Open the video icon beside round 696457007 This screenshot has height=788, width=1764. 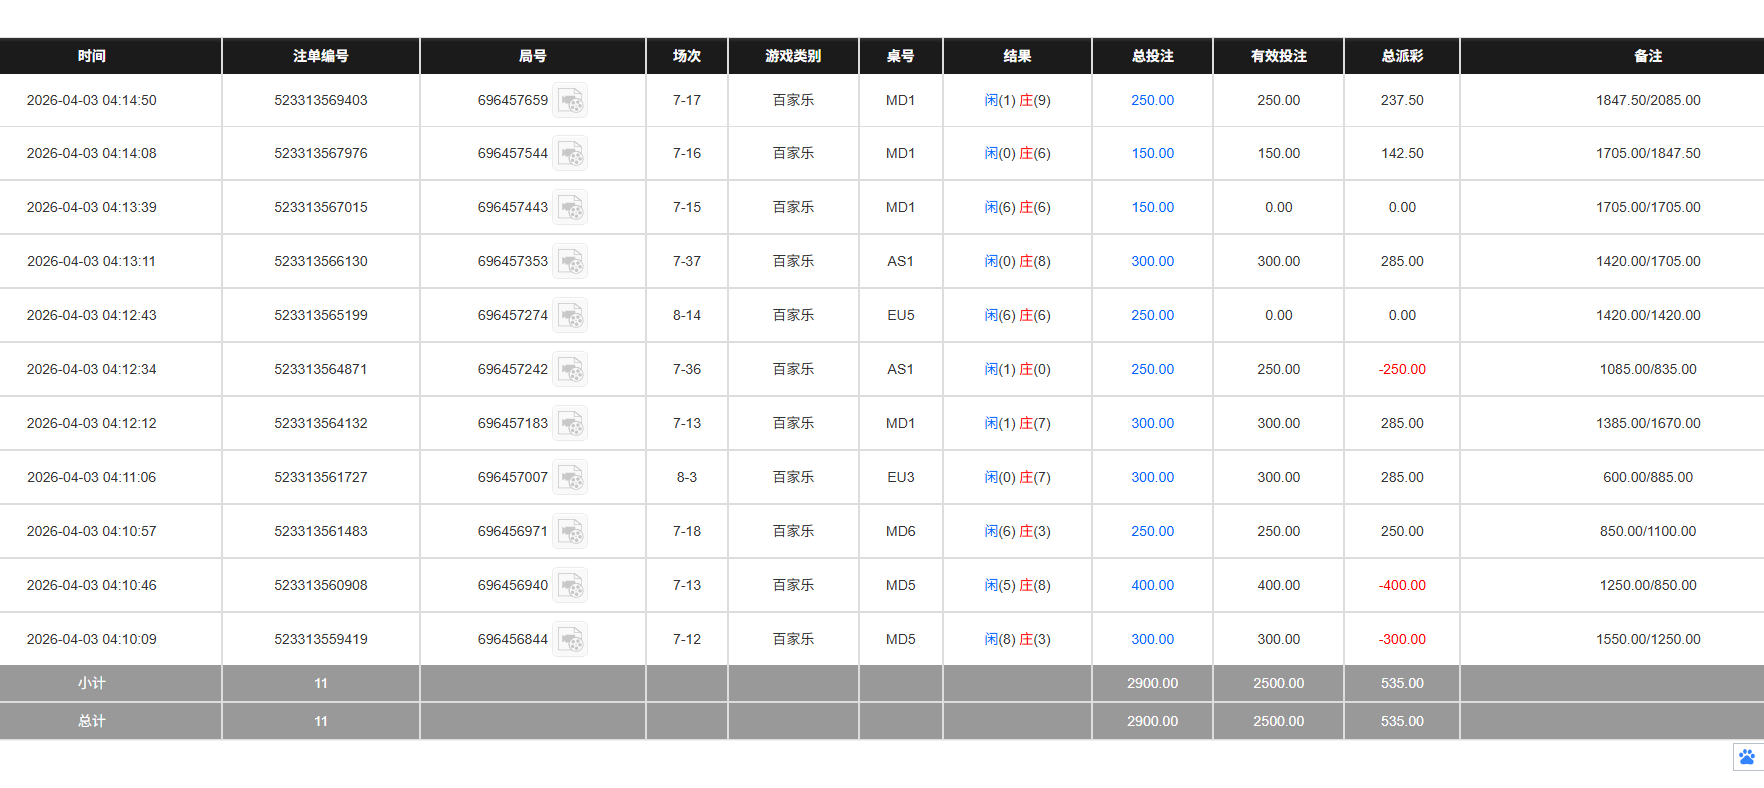click(x=570, y=478)
